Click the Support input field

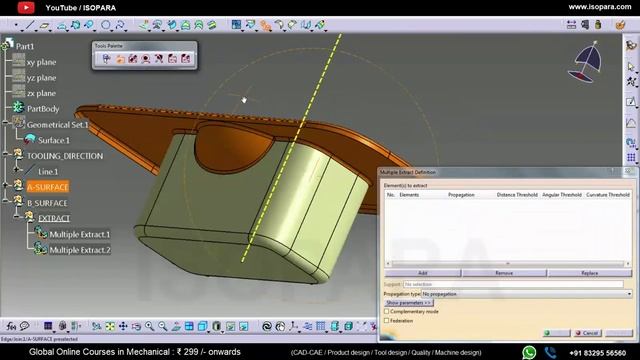[513, 284]
